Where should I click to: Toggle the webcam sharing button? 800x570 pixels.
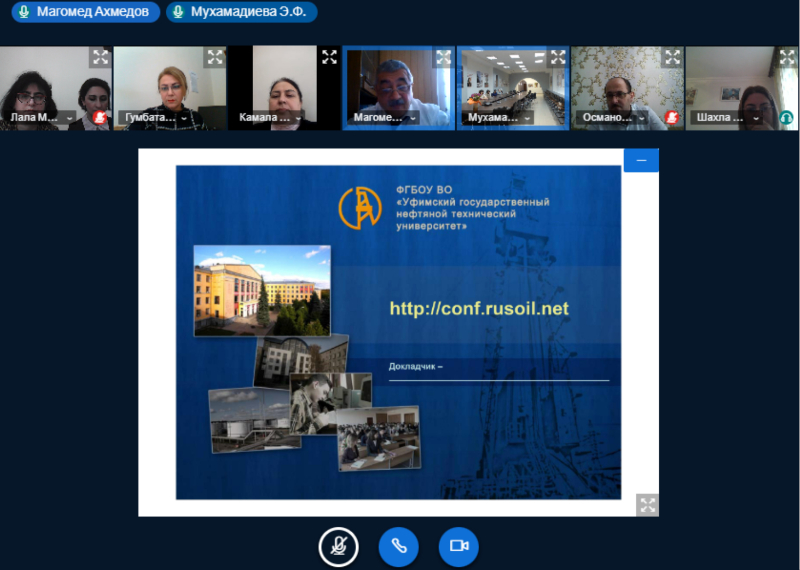click(459, 546)
